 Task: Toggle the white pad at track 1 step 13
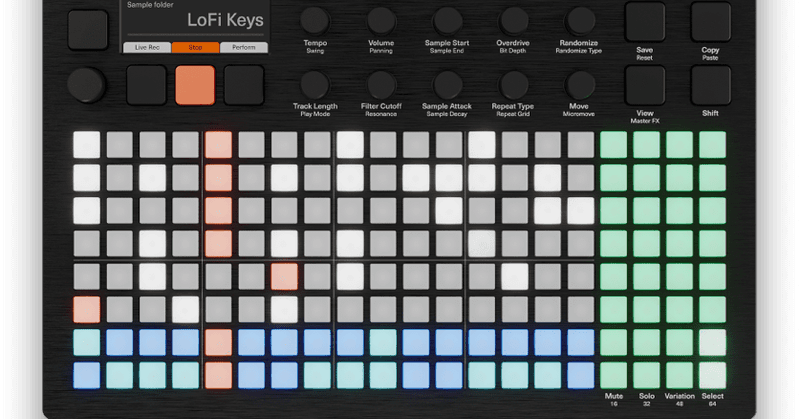tap(482, 145)
